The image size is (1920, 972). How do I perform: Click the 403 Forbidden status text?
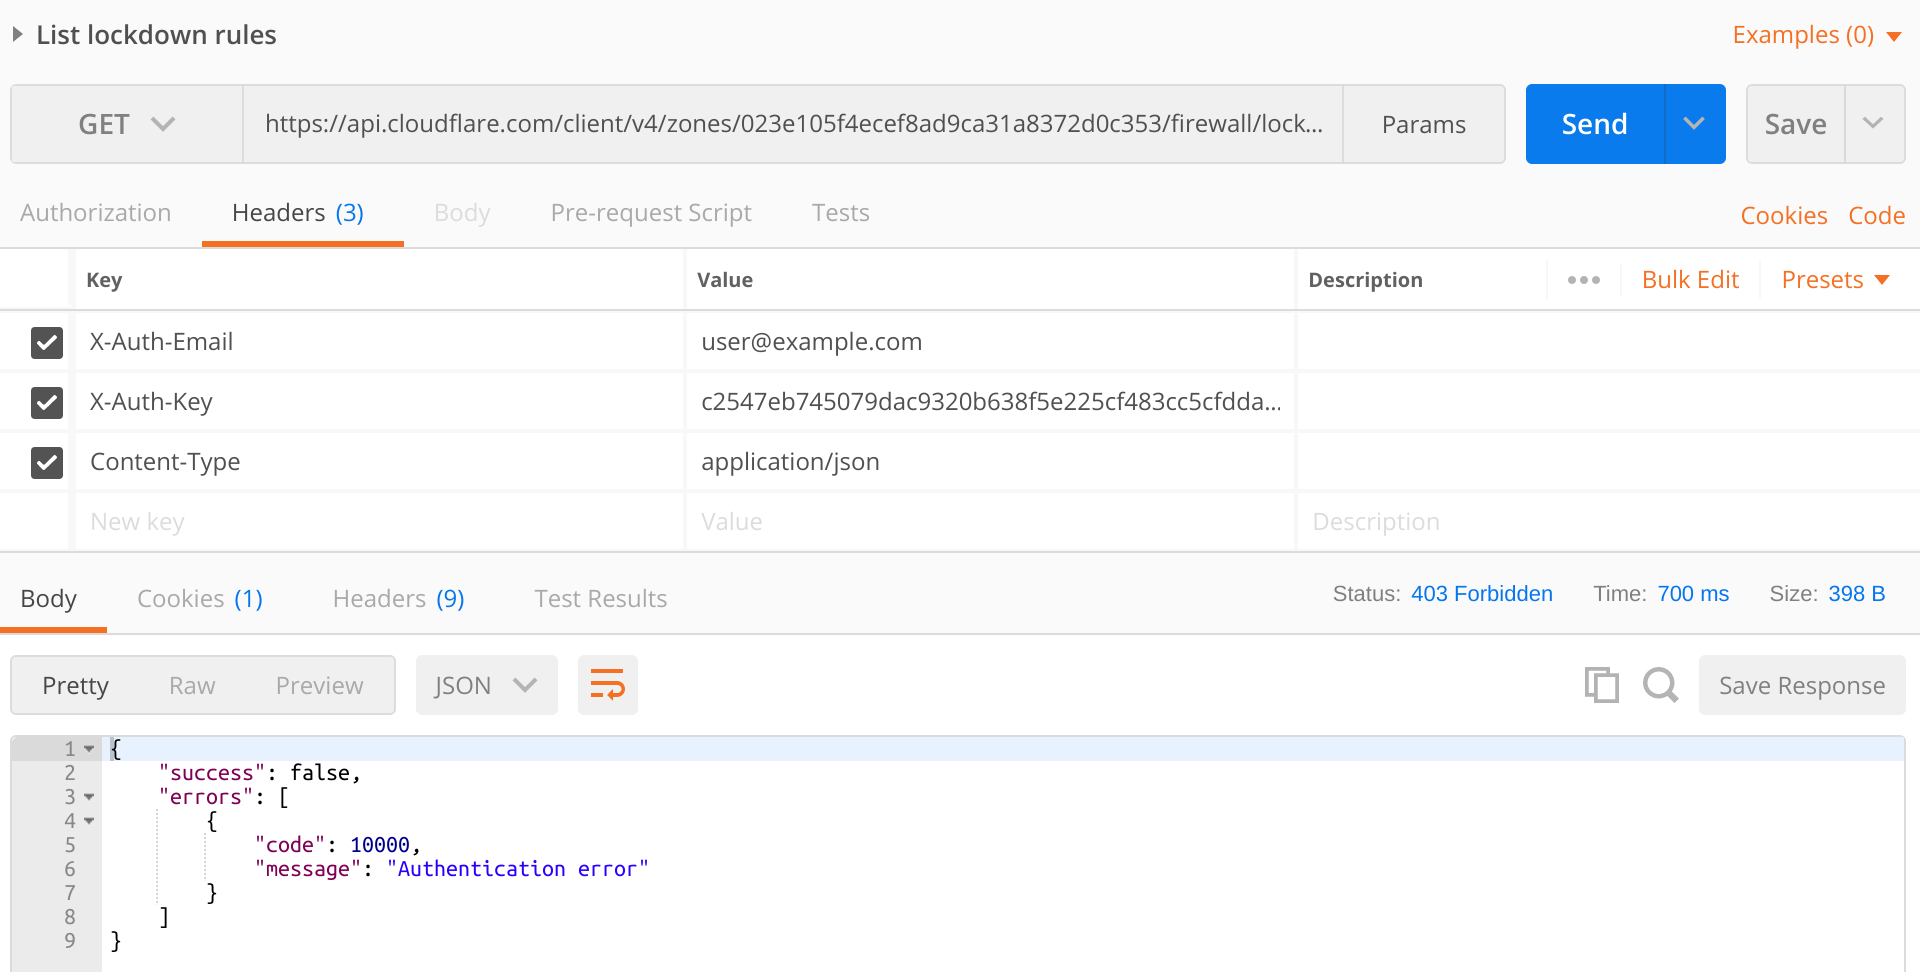(1481, 594)
